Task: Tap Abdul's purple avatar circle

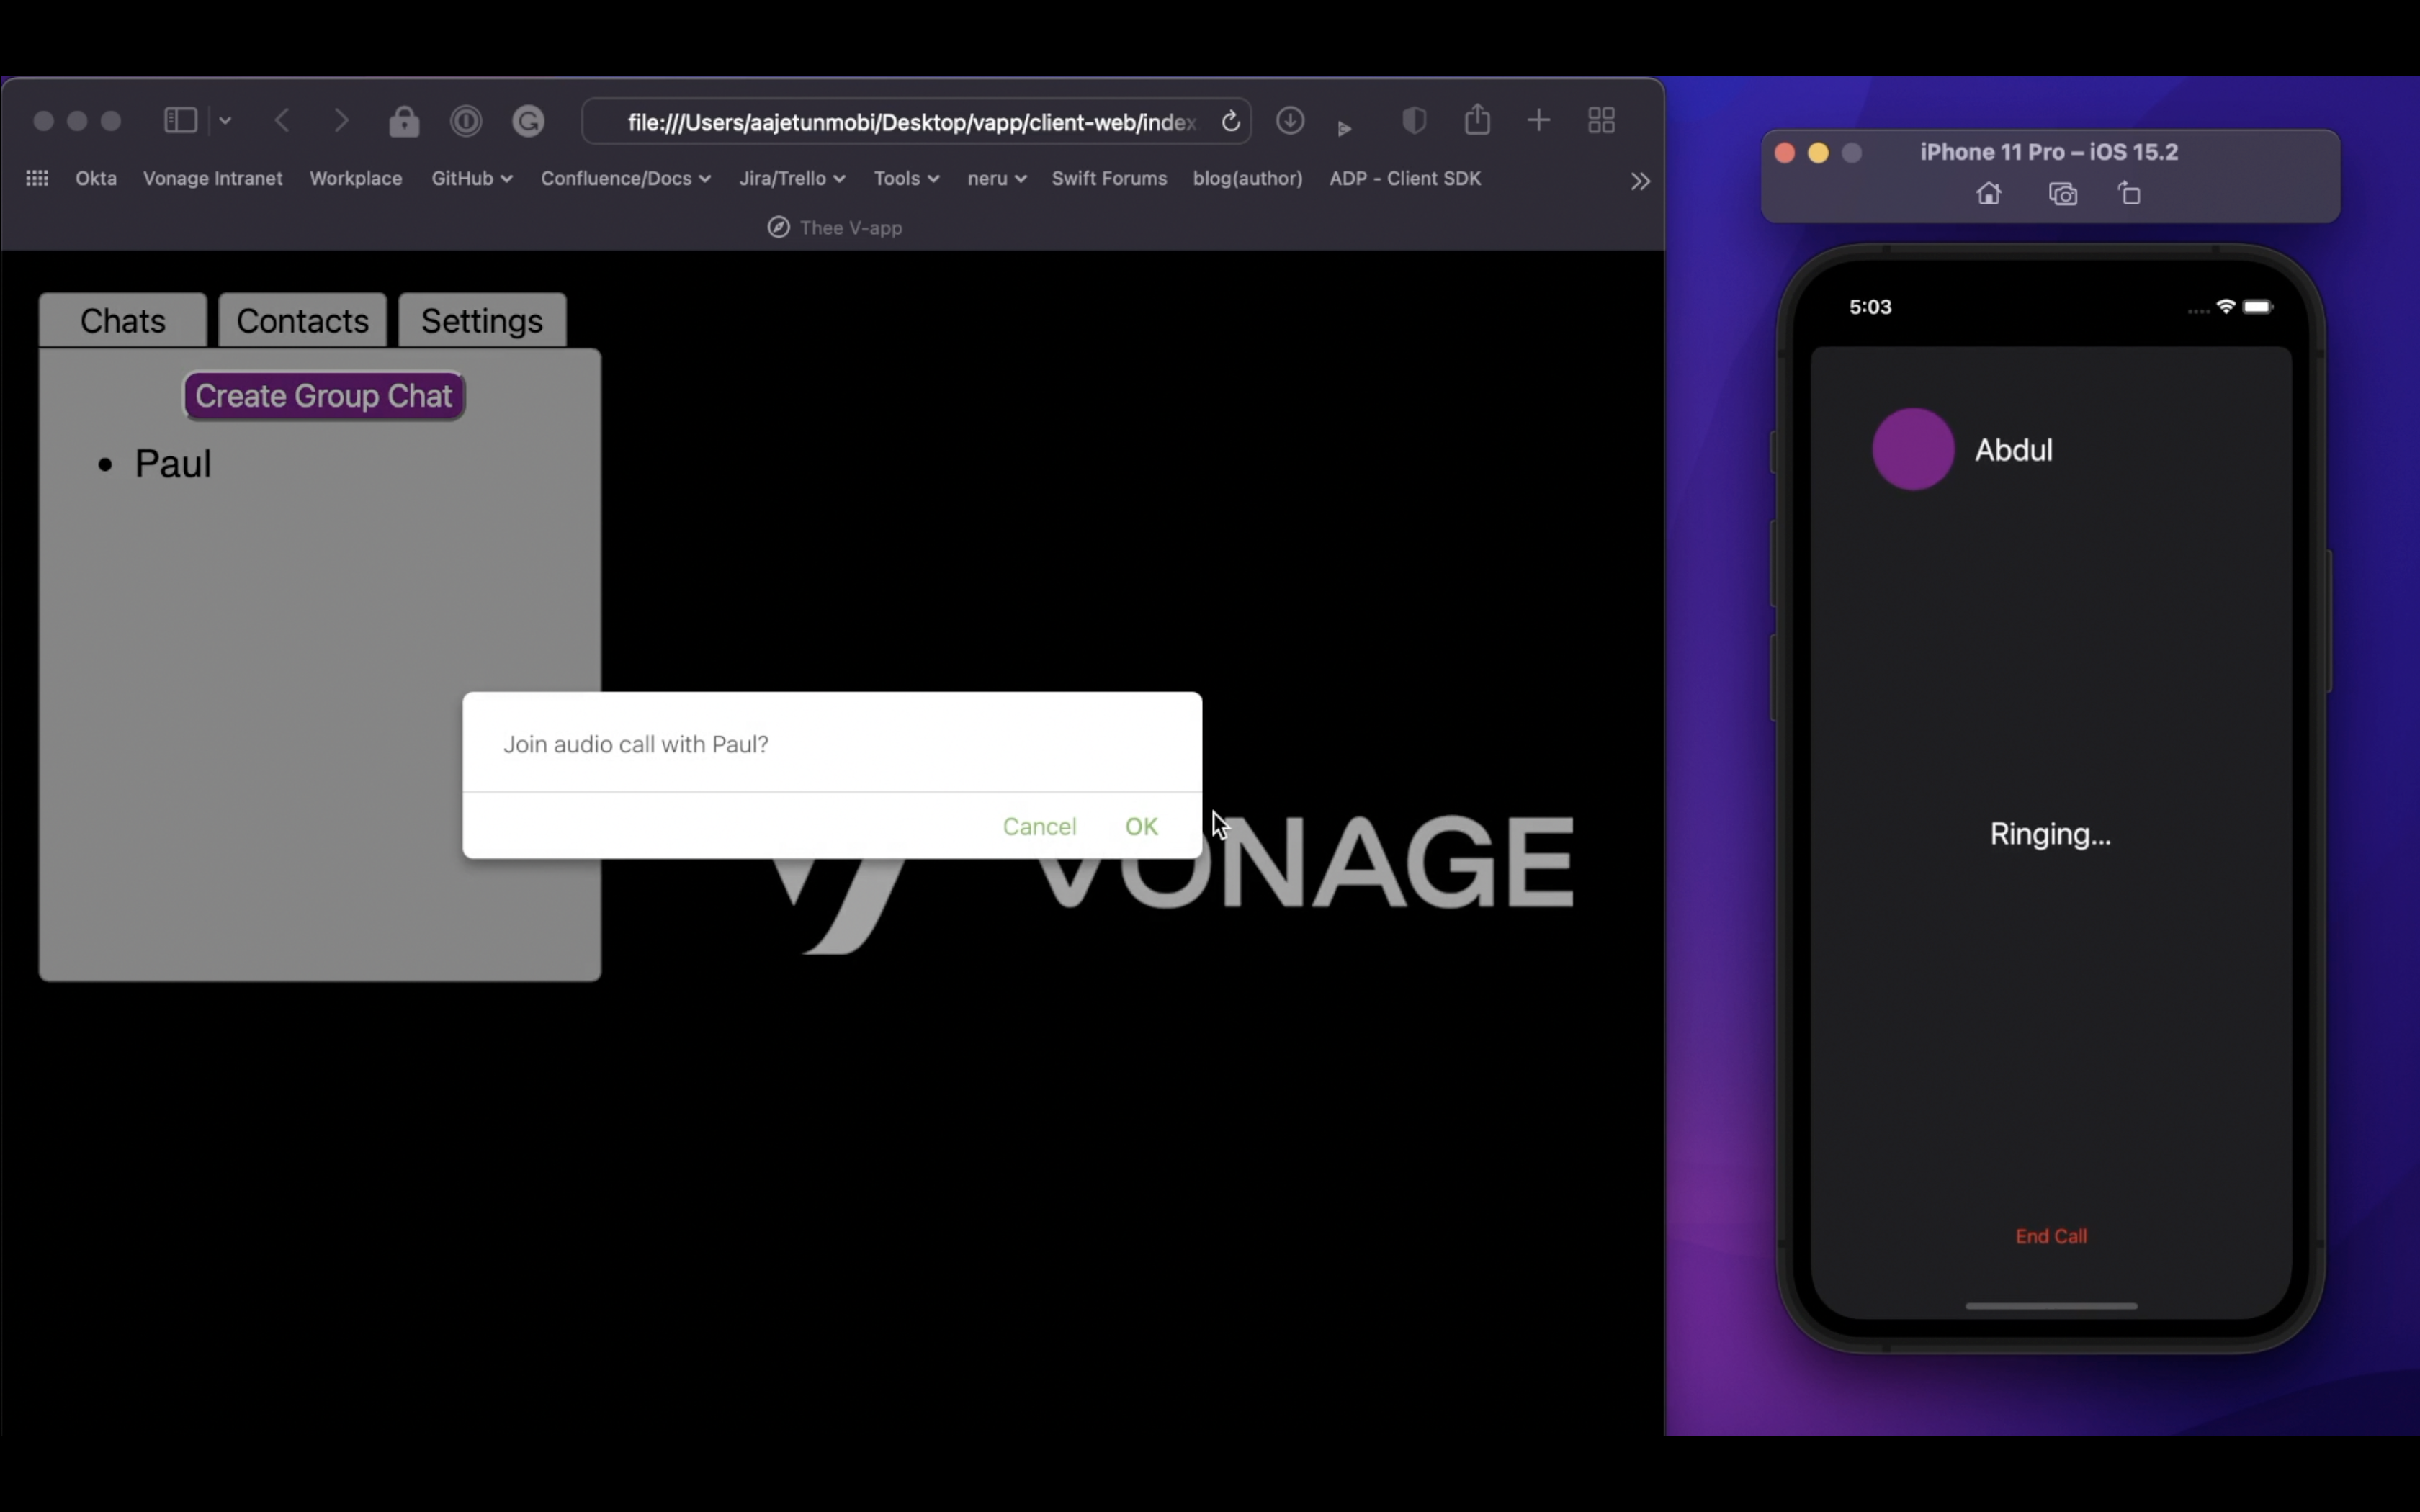Action: [1913, 449]
